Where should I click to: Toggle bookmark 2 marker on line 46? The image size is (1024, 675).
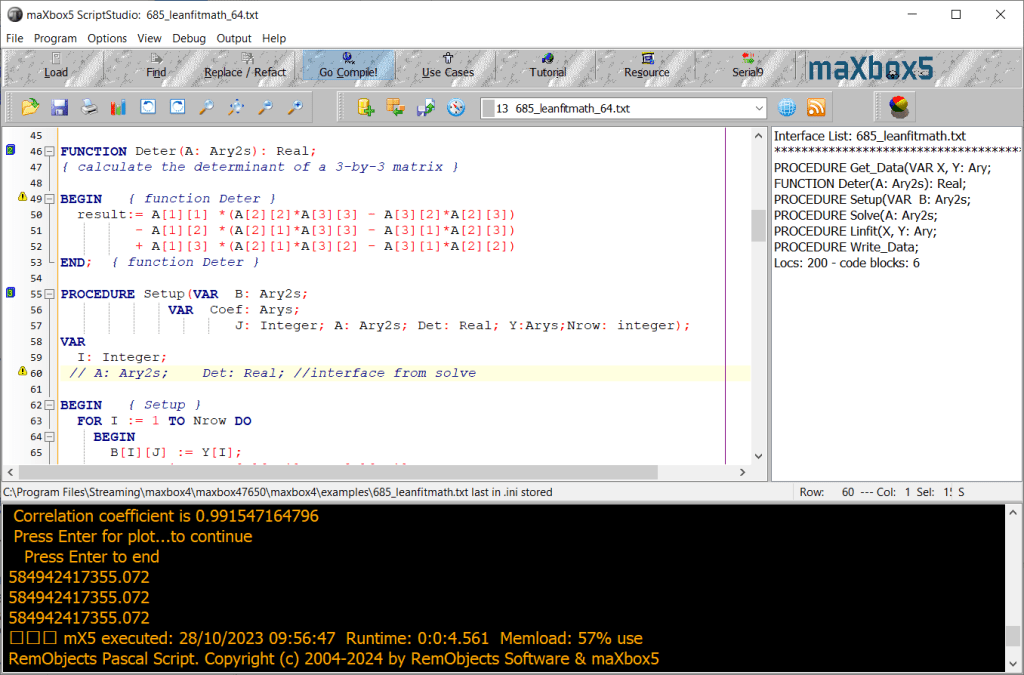point(10,150)
